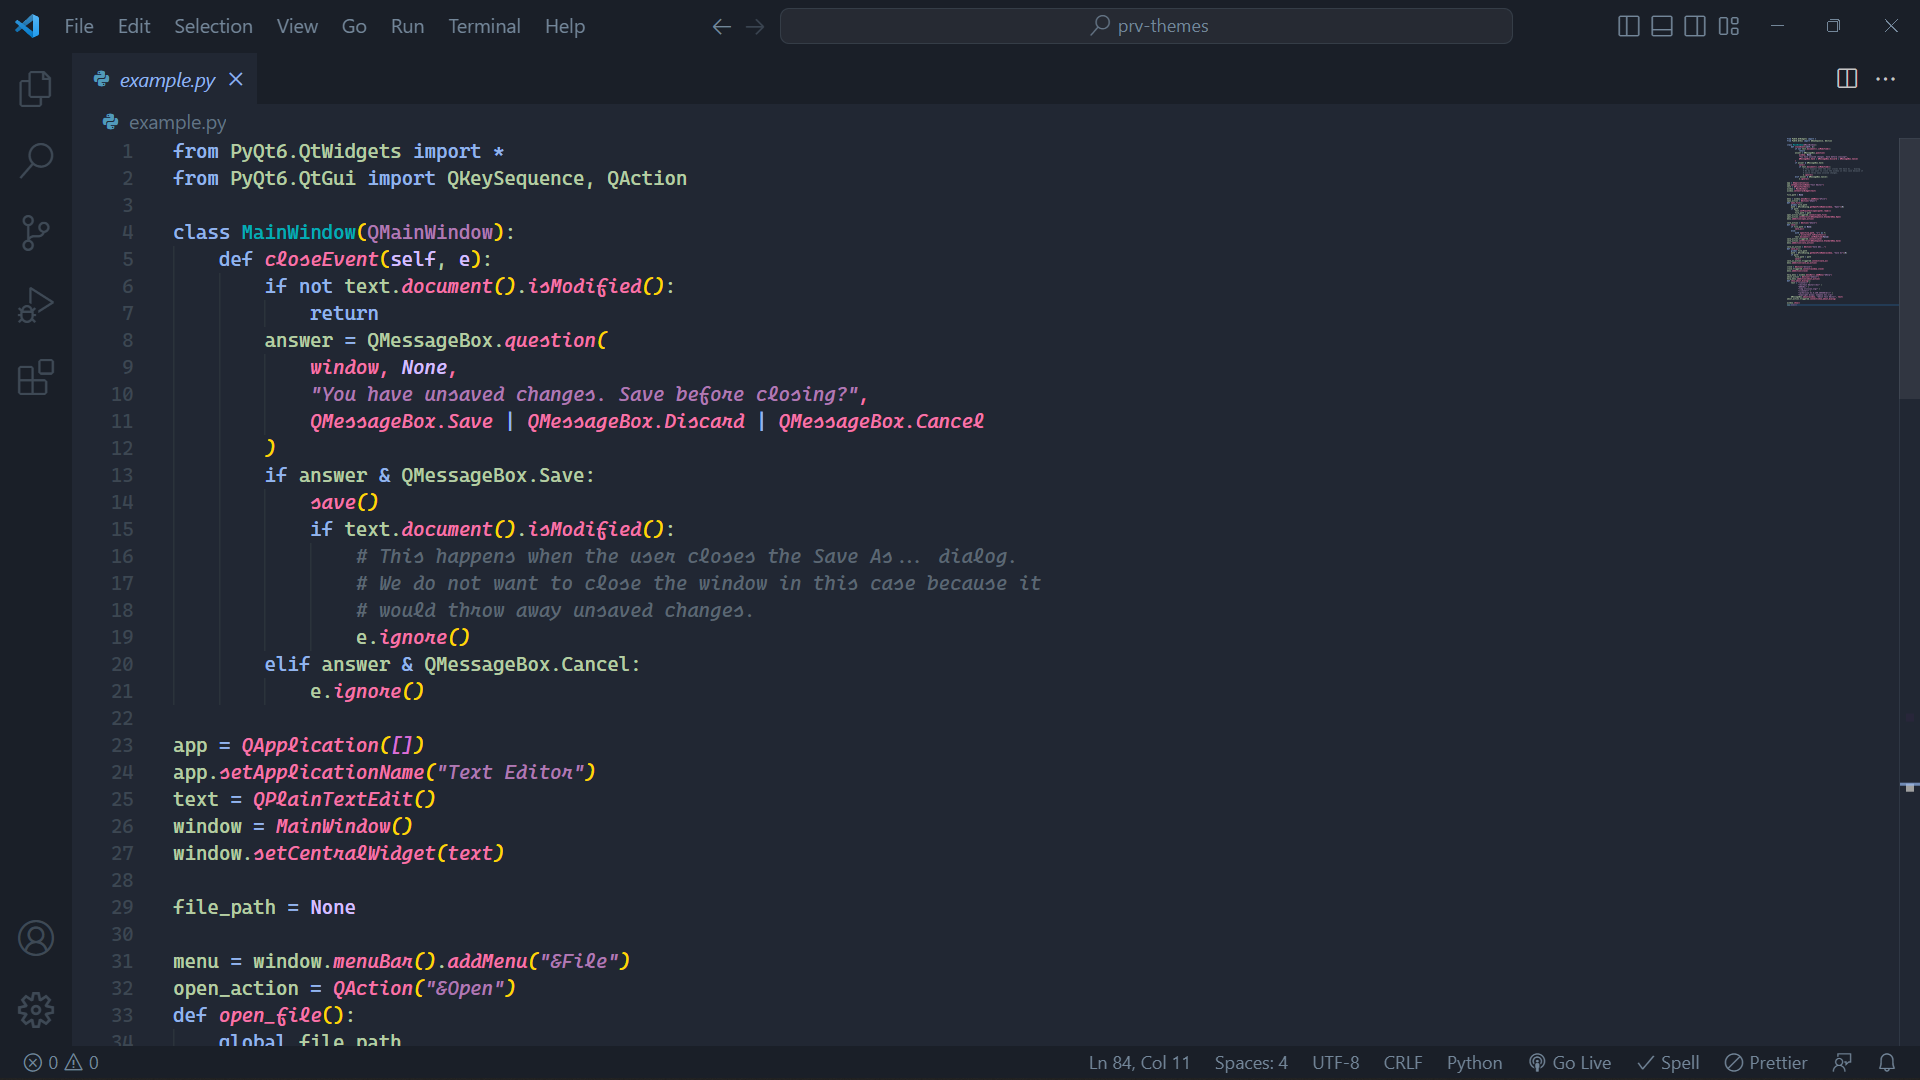Click the prv-themes command center search box
The width and height of the screenshot is (1920, 1080).
[1146, 26]
